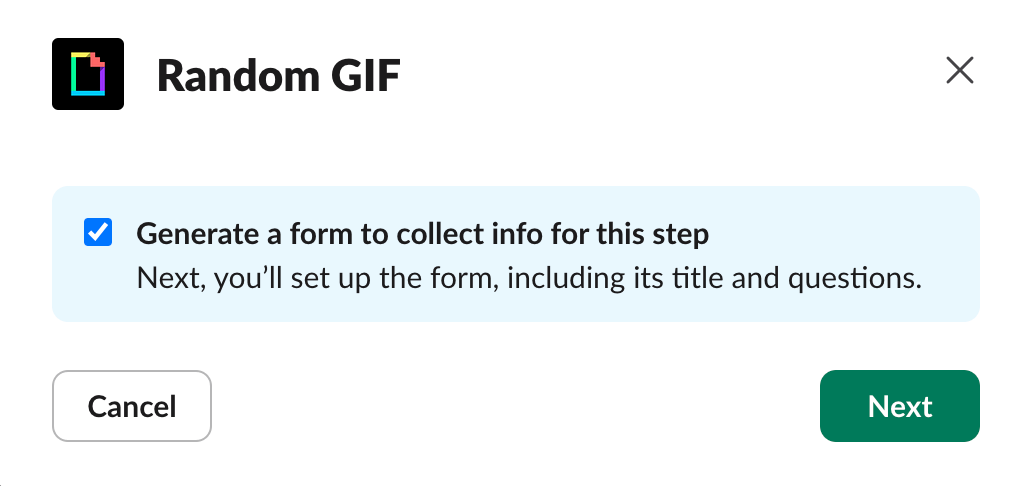Dismiss the modal using the top-right X icon
This screenshot has width=1030, height=486.
959,71
